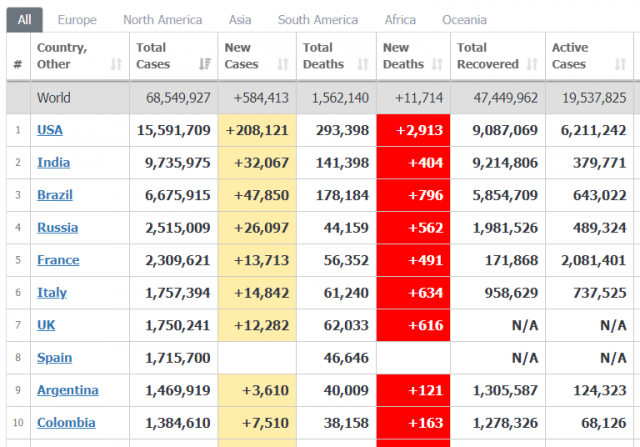The image size is (640, 447).
Task: Open the Colombia country link
Action: pyautogui.click(x=66, y=423)
